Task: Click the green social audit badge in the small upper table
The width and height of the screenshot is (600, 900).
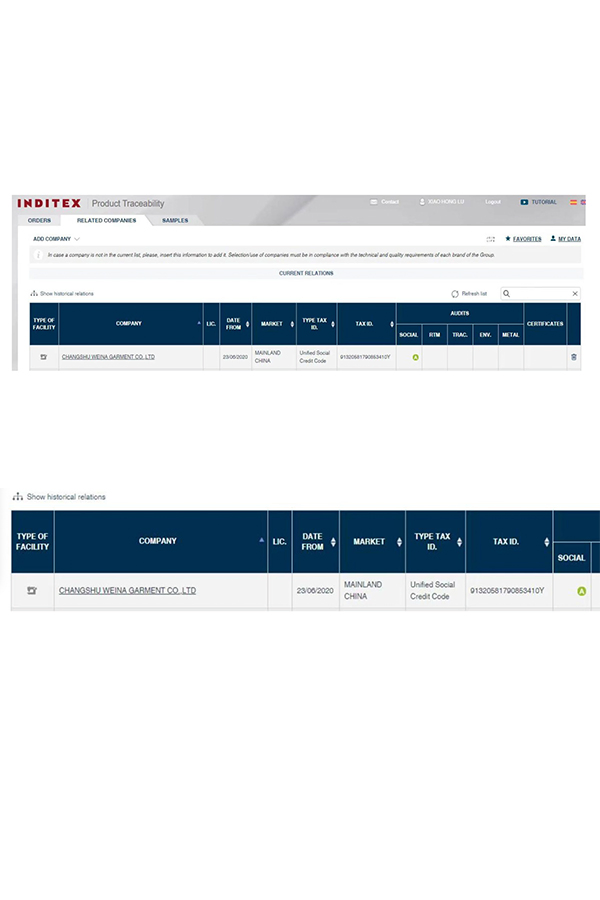Action: [415, 357]
